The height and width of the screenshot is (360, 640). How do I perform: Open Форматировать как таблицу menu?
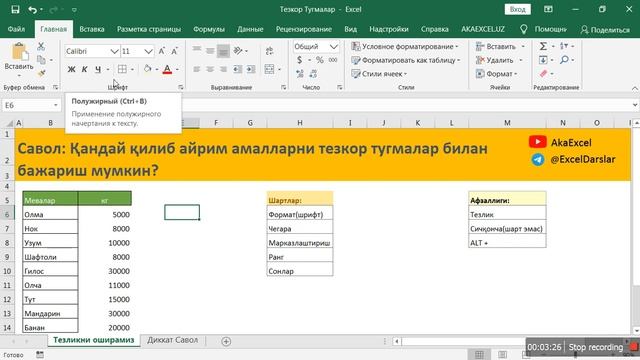pyautogui.click(x=406, y=60)
